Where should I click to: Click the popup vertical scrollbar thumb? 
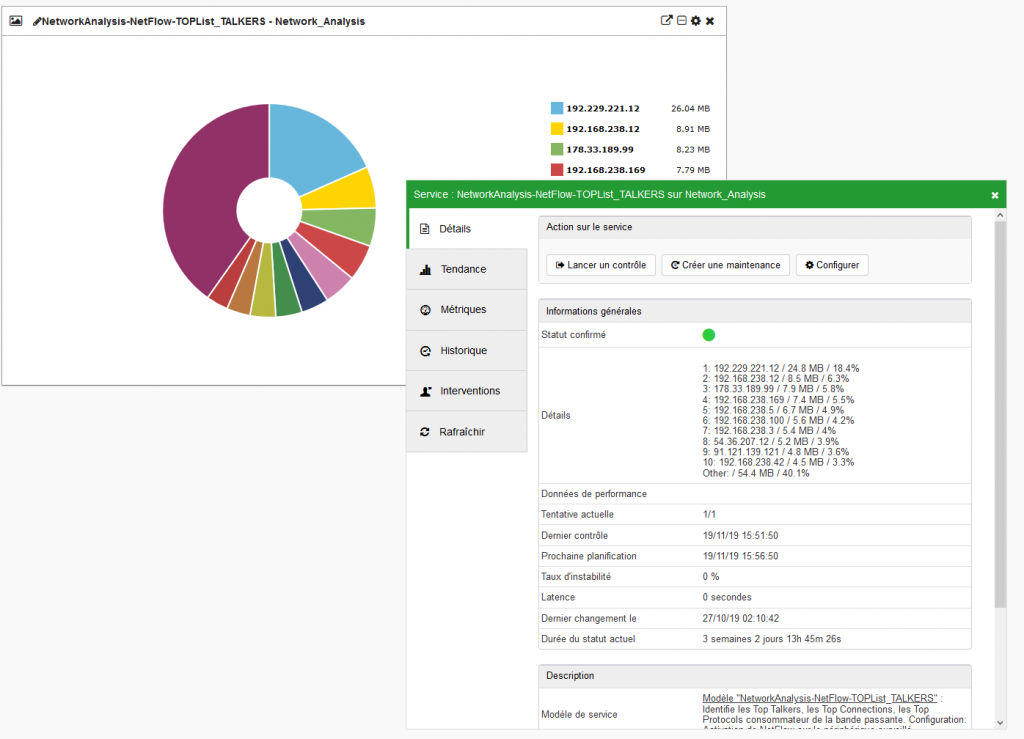(1000, 415)
